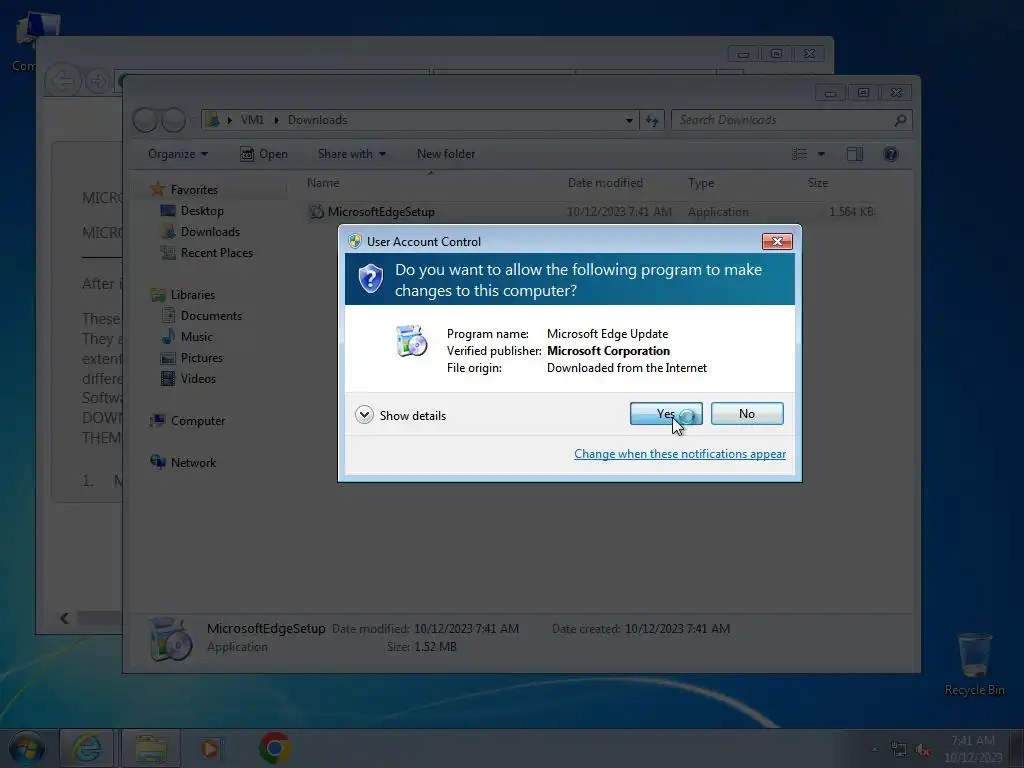This screenshot has height=768, width=1024.
Task: Click the network tray icon
Action: [x=899, y=750]
